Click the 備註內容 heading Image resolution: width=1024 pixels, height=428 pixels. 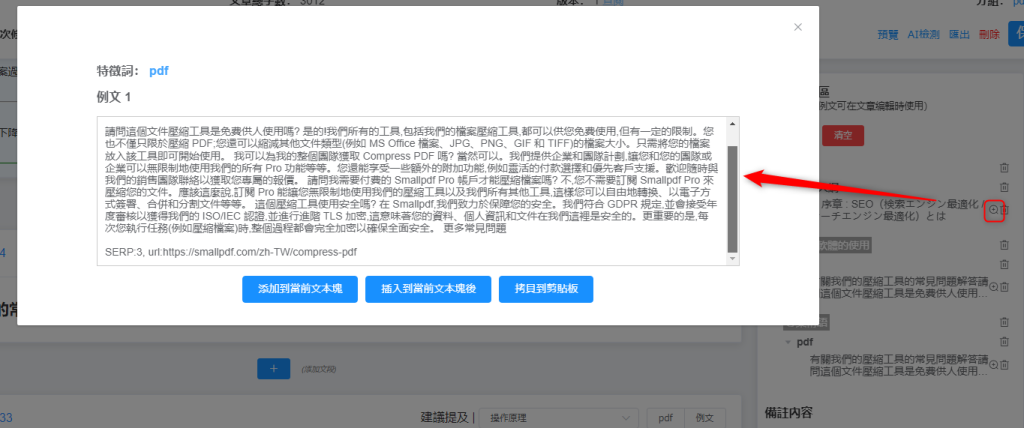tap(788, 412)
